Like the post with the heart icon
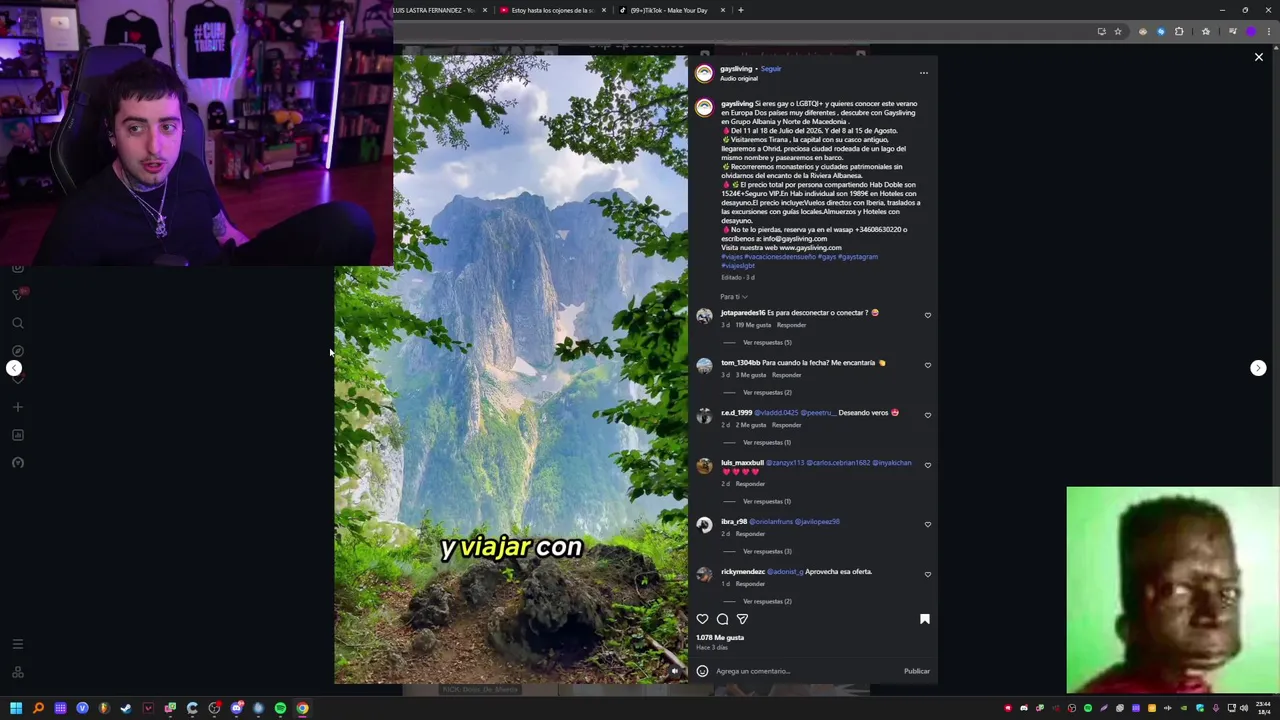 point(702,619)
